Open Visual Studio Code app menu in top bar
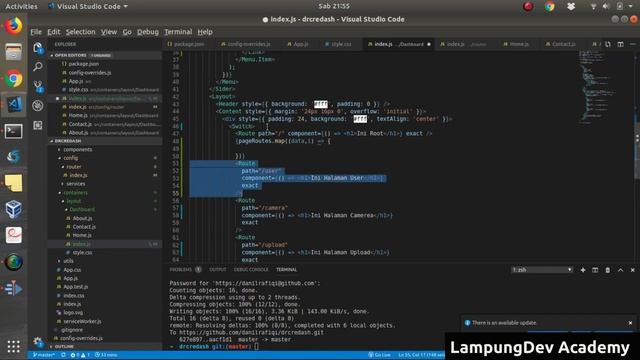 88,7
